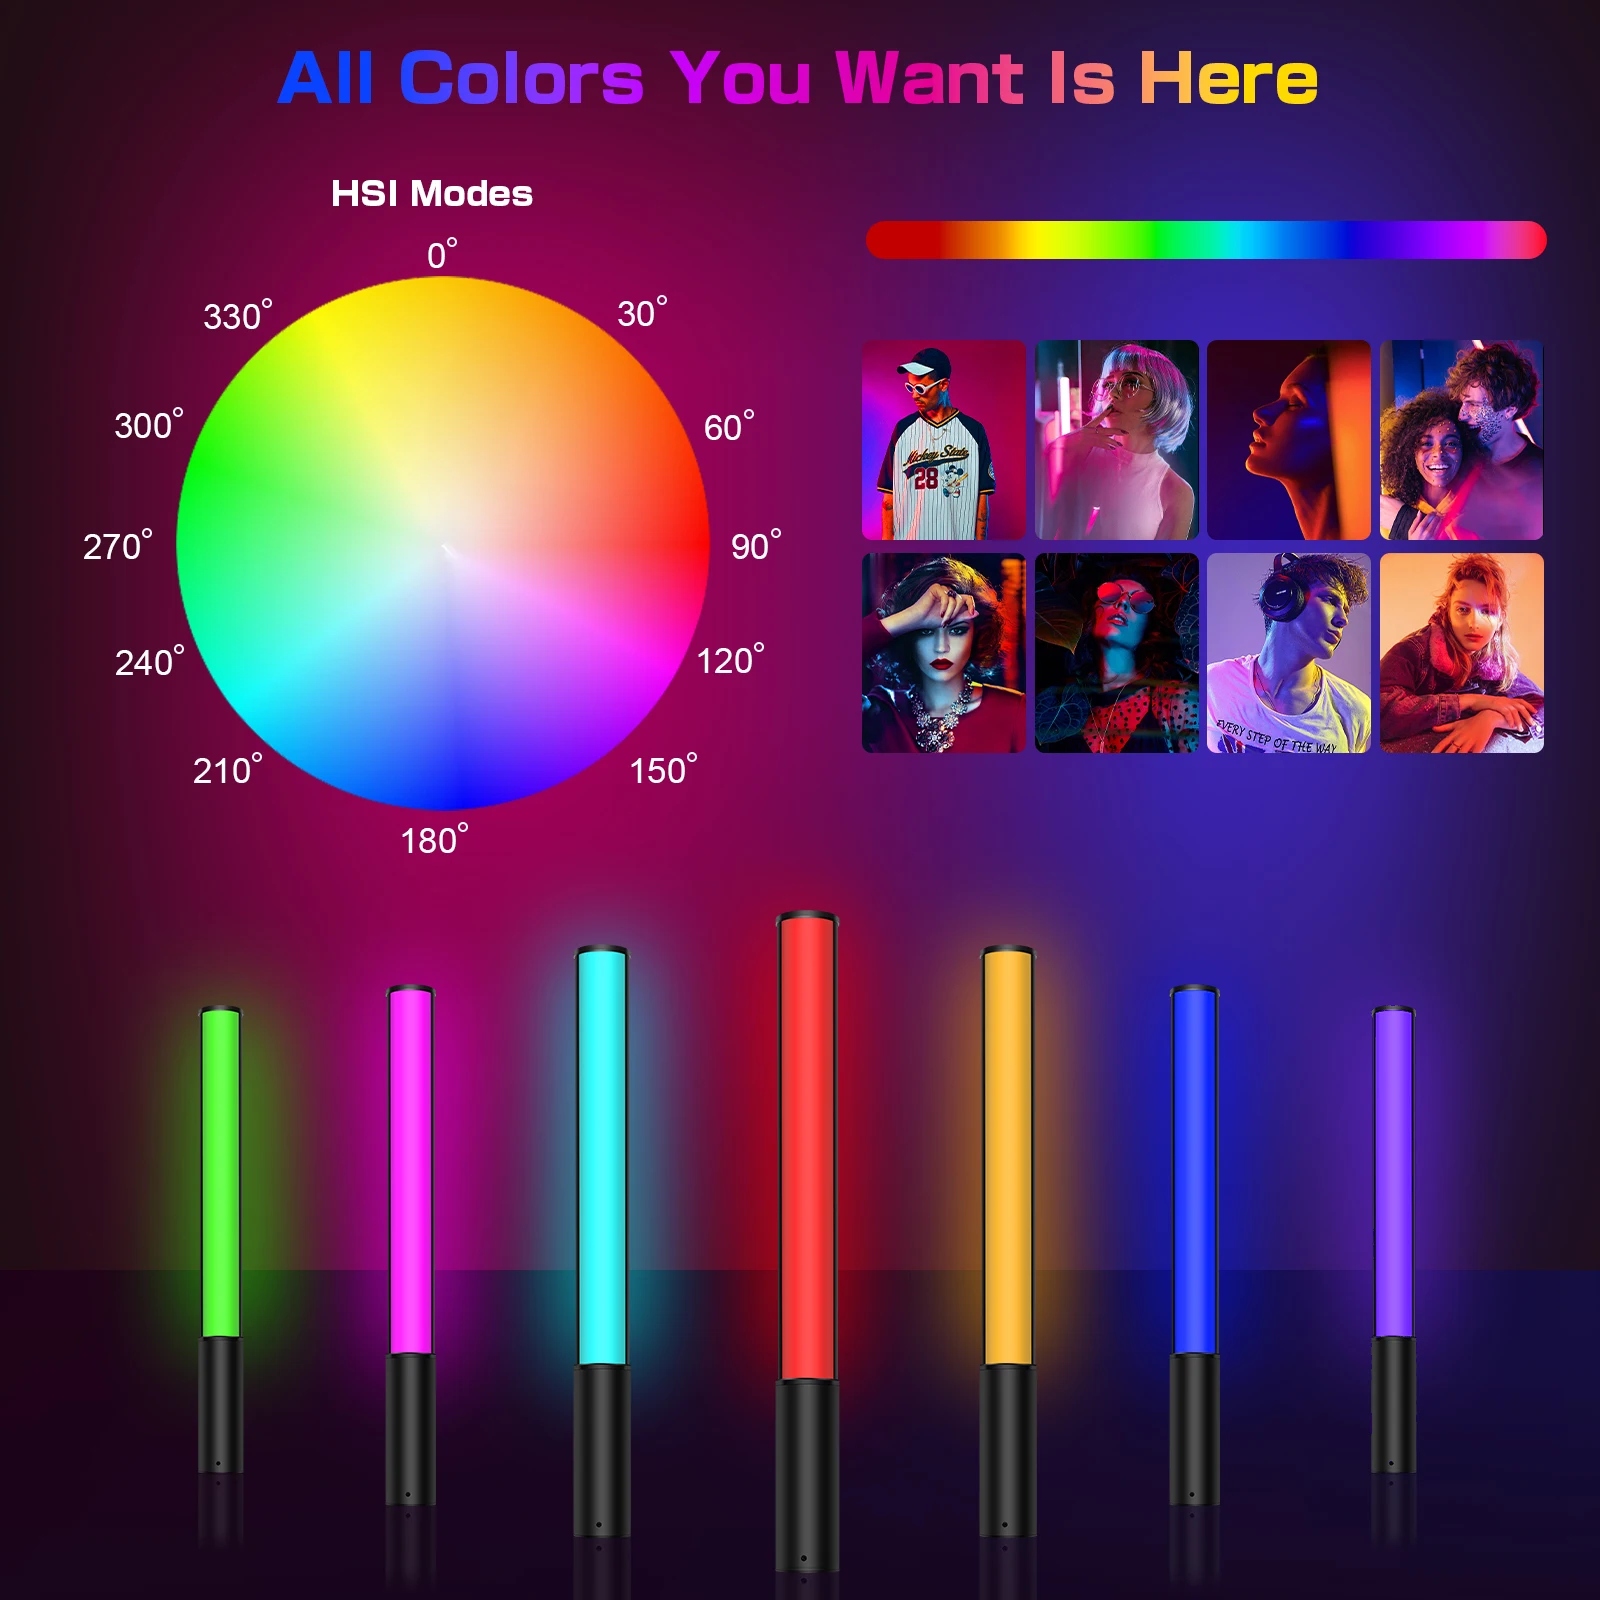
Task: Click the green light wand
Action: (220, 1240)
